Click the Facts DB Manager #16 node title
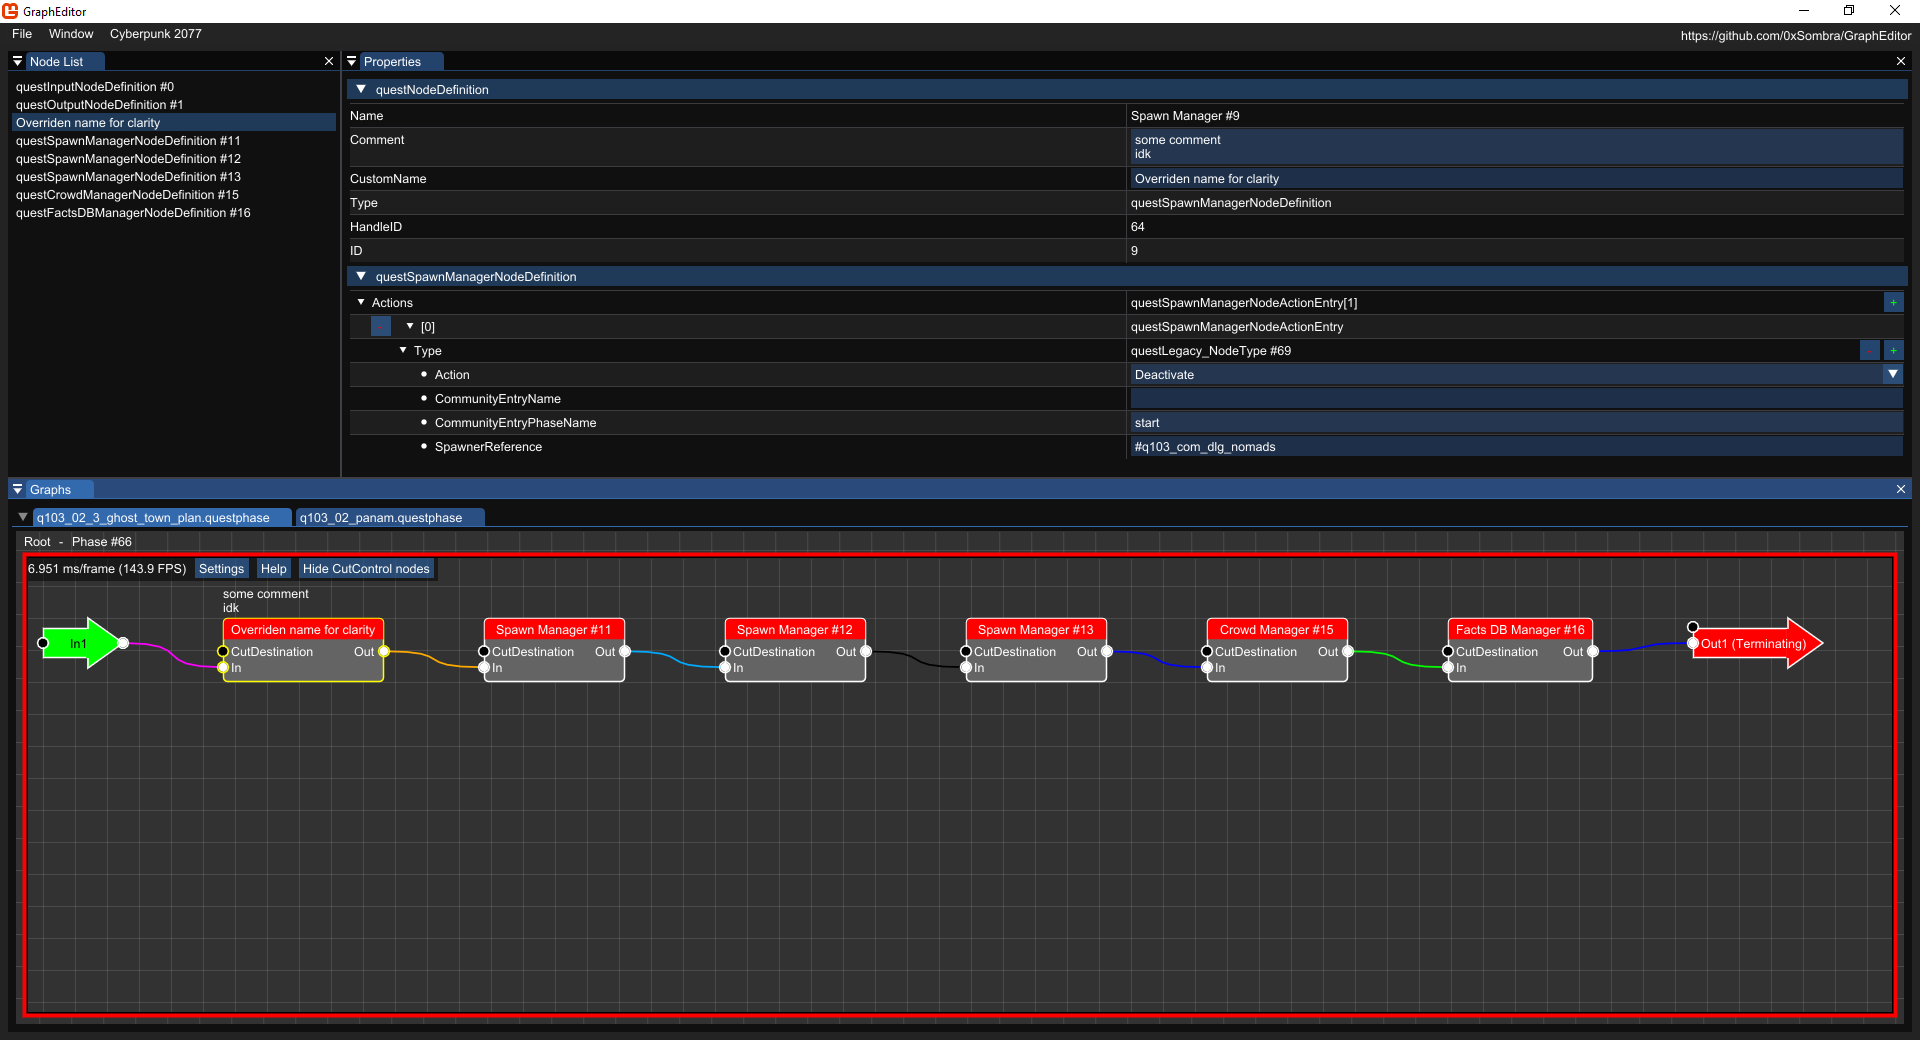1920x1040 pixels. [x=1520, y=629]
